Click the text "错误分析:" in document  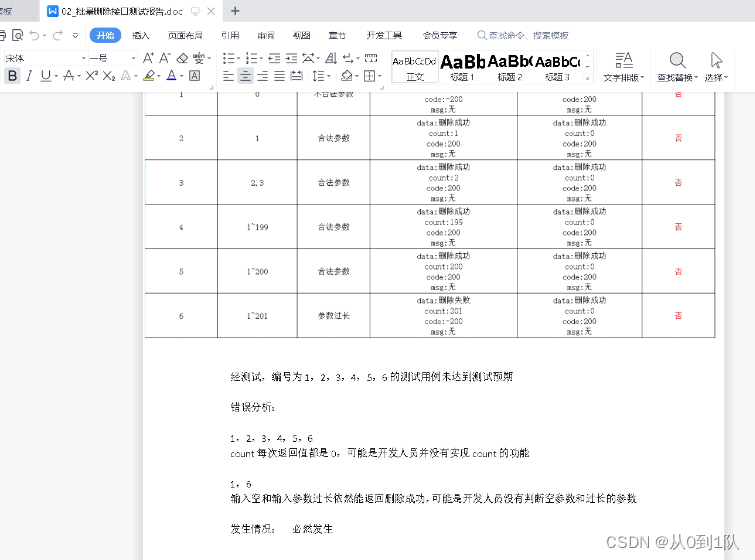point(252,407)
